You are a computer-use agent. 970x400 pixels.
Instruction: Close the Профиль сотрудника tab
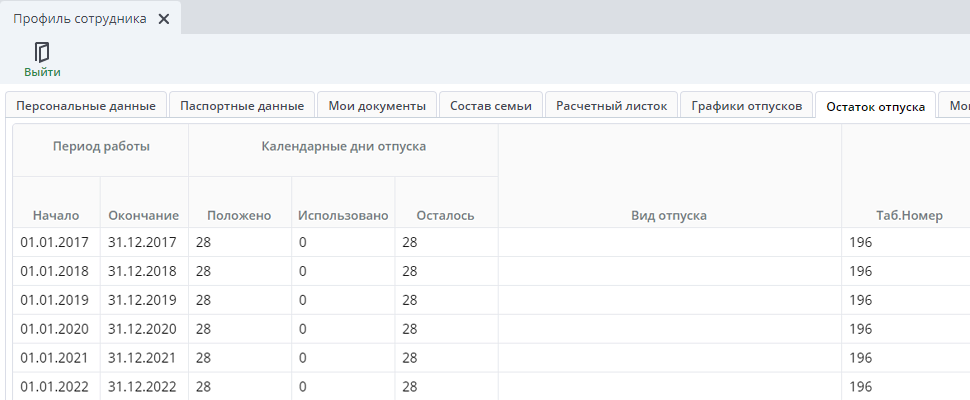click(164, 19)
